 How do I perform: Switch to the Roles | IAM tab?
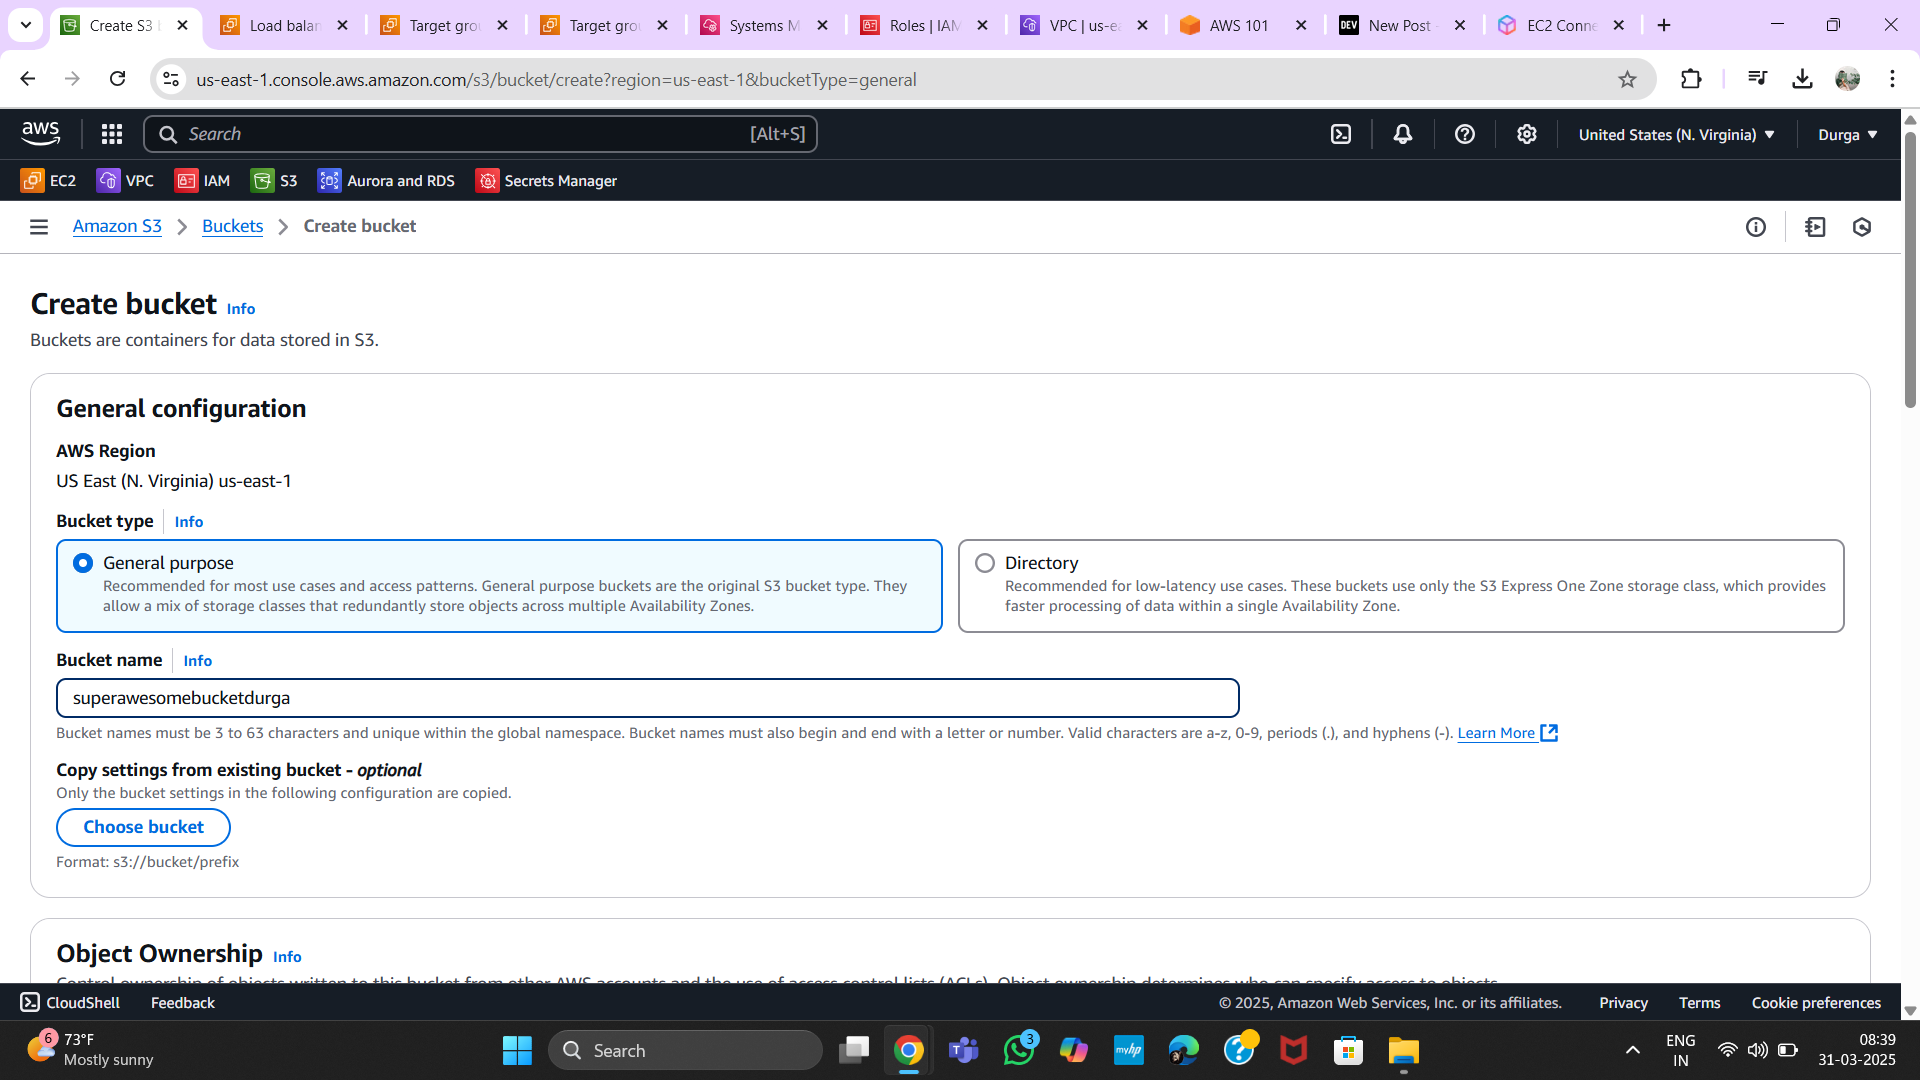tap(925, 25)
